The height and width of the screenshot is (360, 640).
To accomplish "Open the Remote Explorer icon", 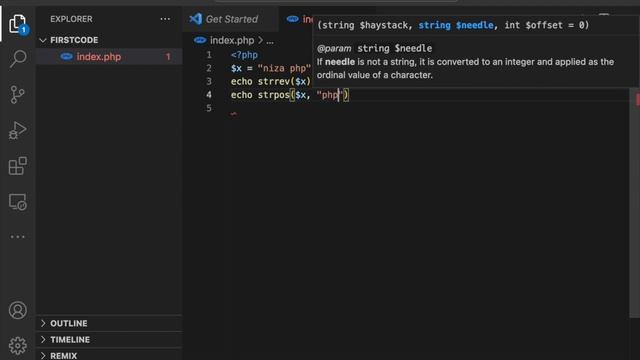I will click(x=18, y=202).
